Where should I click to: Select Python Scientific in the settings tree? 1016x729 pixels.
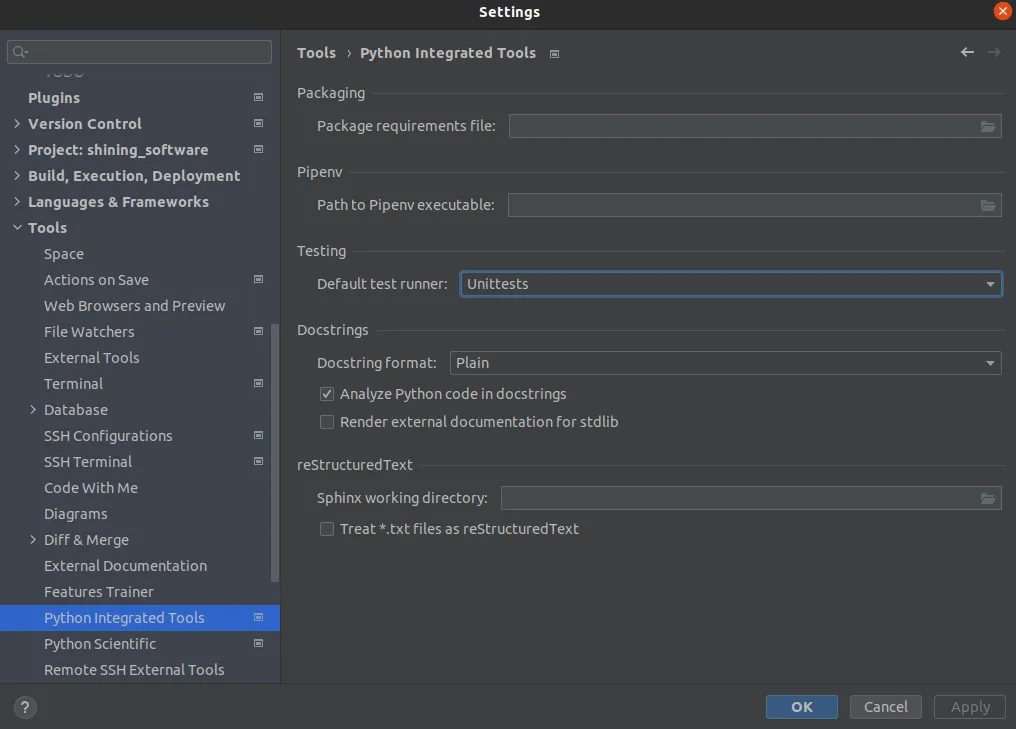tap(100, 644)
